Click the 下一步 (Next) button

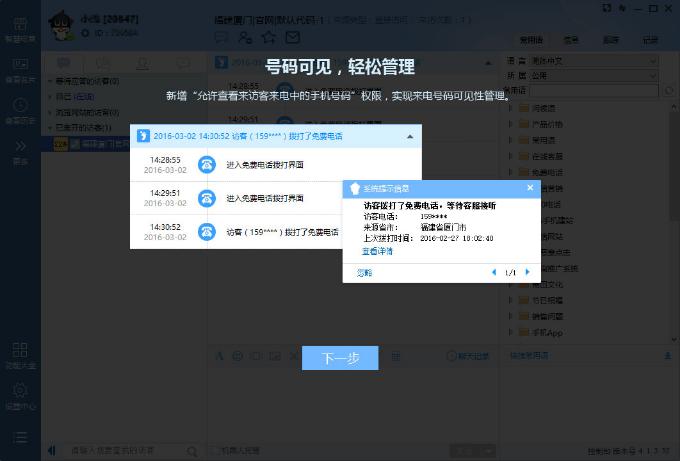coord(340,358)
